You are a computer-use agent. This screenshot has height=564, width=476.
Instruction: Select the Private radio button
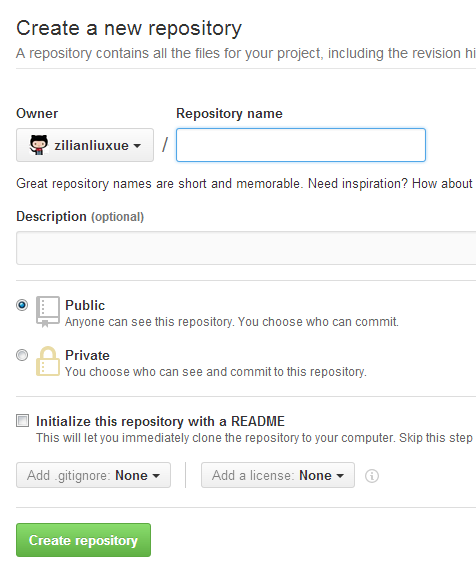point(22,355)
